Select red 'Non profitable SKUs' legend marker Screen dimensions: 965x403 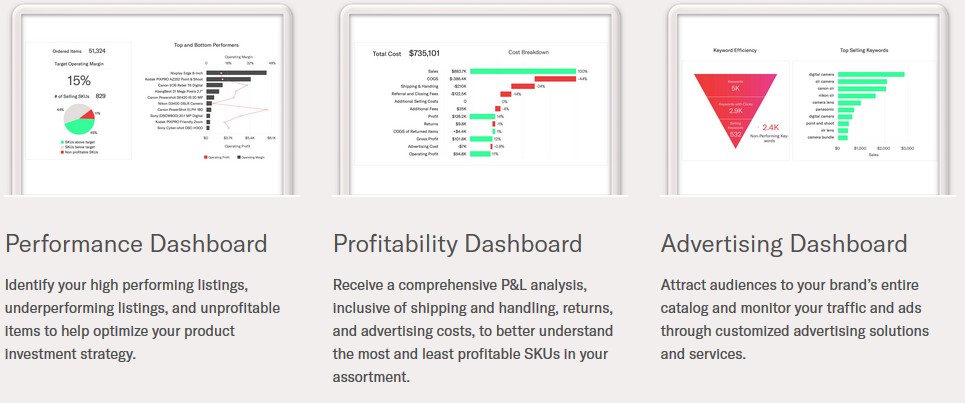click(62, 151)
